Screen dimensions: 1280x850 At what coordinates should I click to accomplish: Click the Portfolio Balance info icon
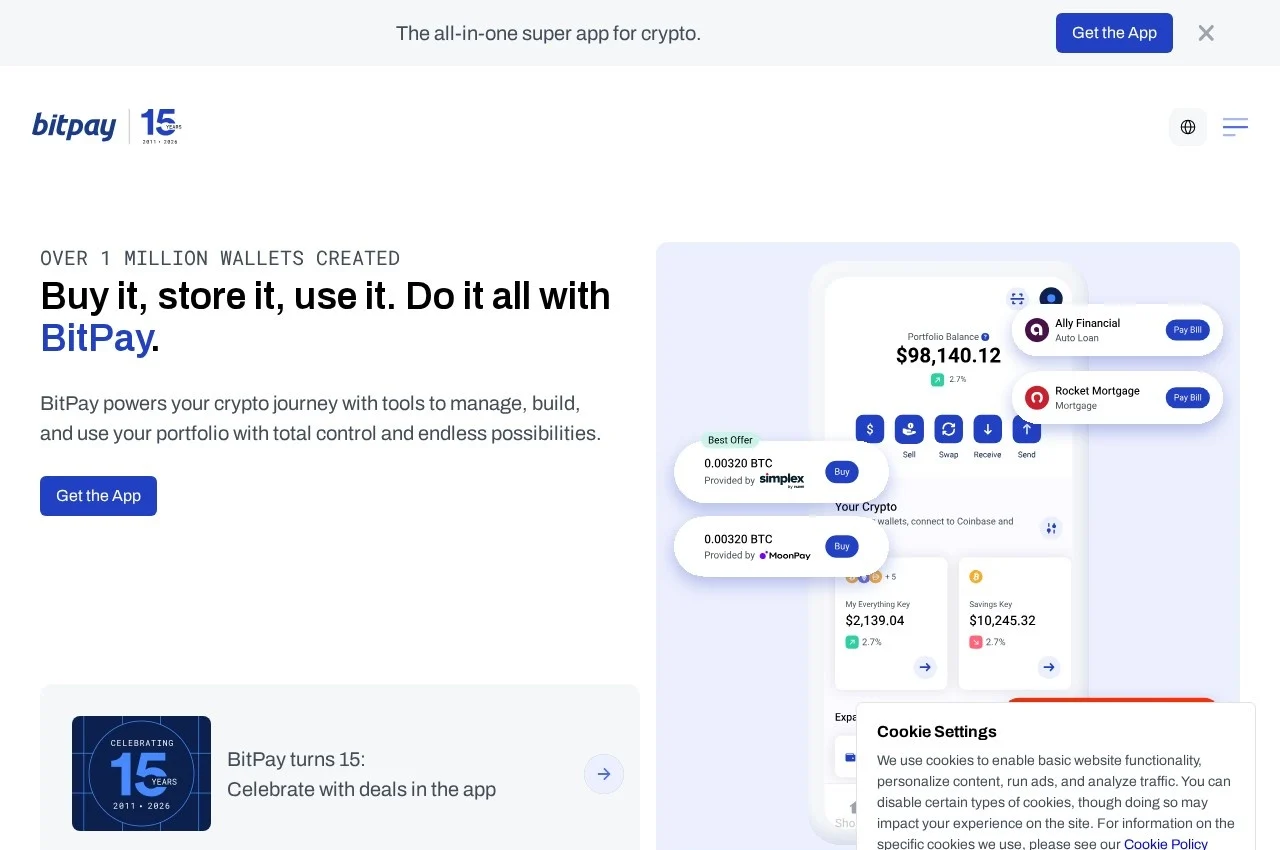click(x=985, y=337)
